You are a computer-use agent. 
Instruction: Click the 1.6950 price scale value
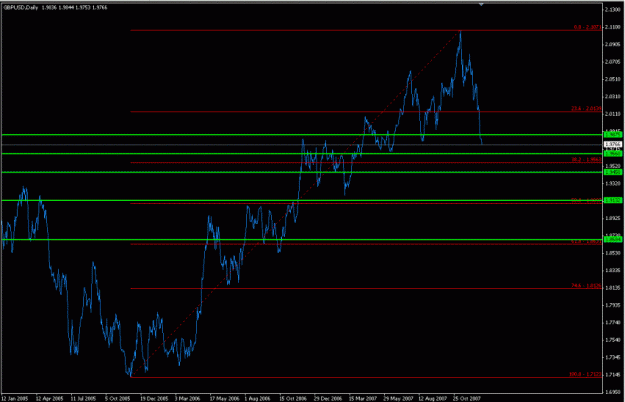click(x=612, y=392)
